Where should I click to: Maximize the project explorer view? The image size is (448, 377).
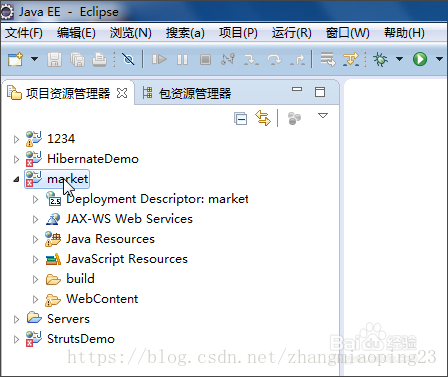click(320, 92)
